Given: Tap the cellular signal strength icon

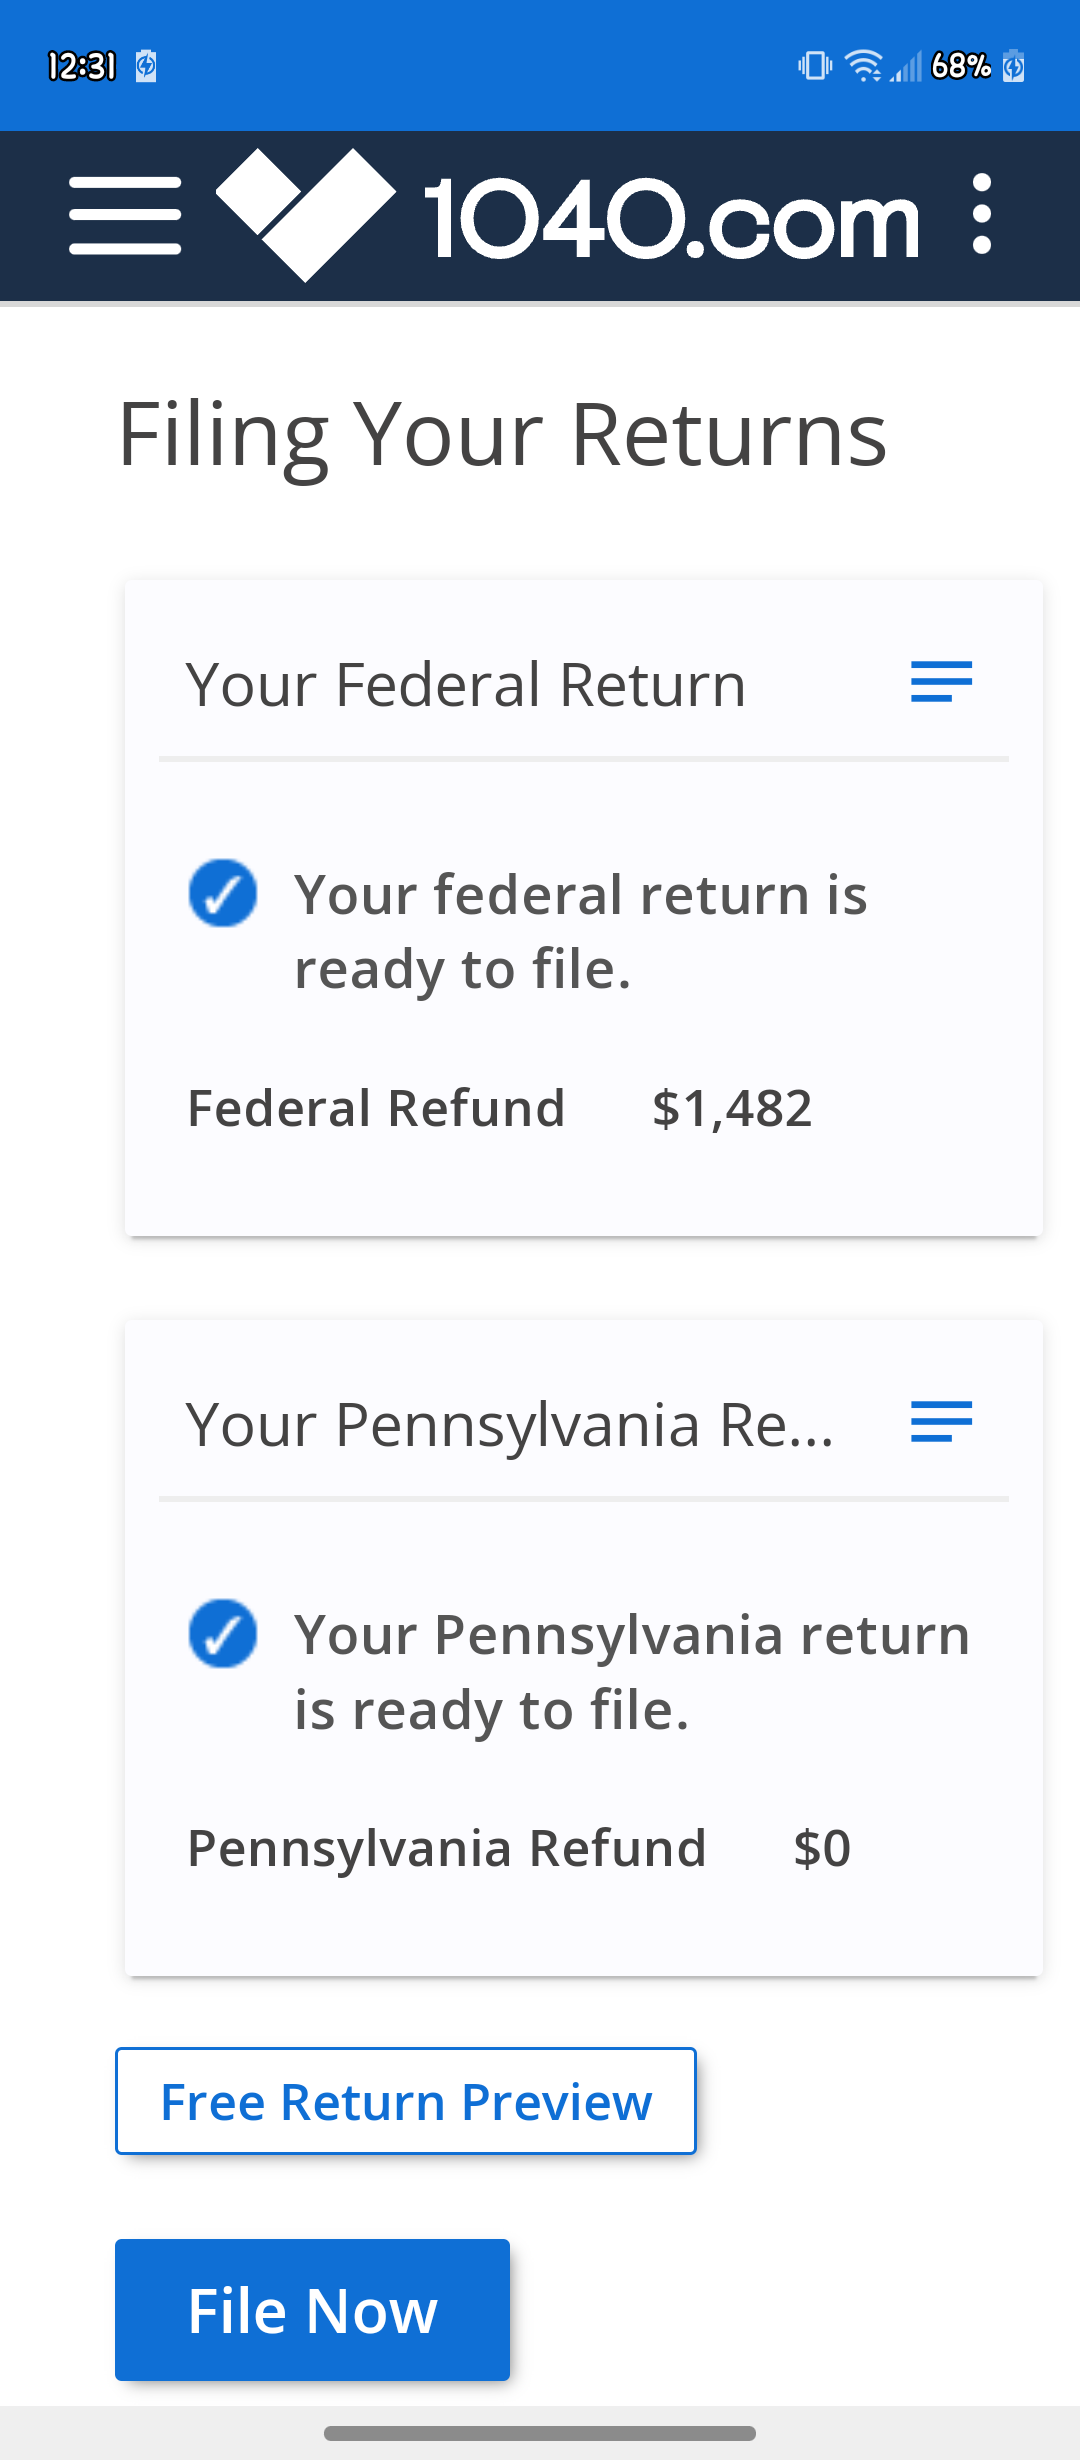Looking at the screenshot, I should [906, 66].
